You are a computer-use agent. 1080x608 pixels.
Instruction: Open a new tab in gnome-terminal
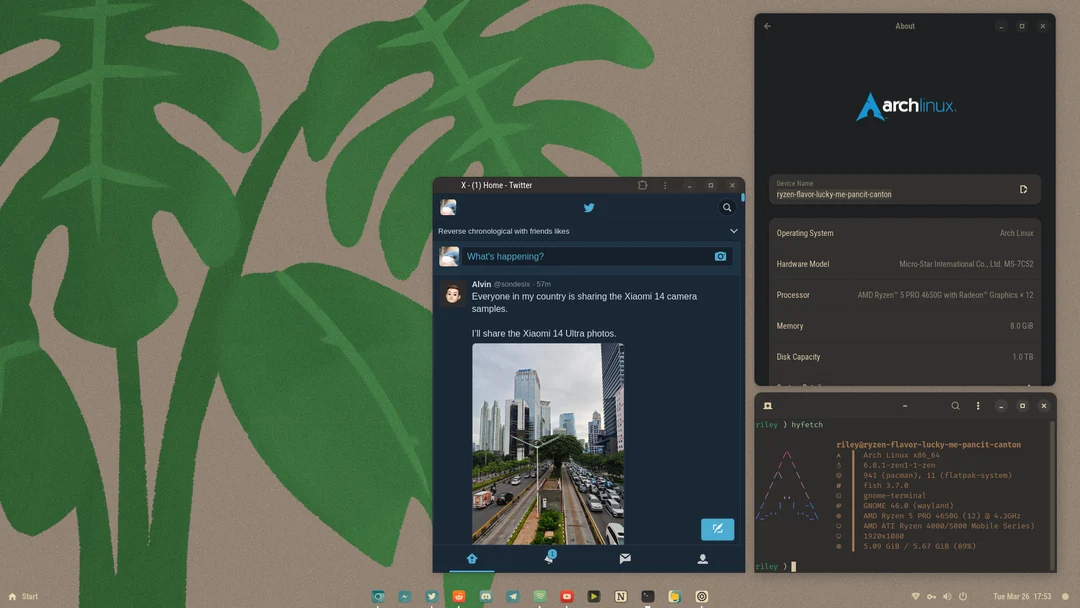767,405
